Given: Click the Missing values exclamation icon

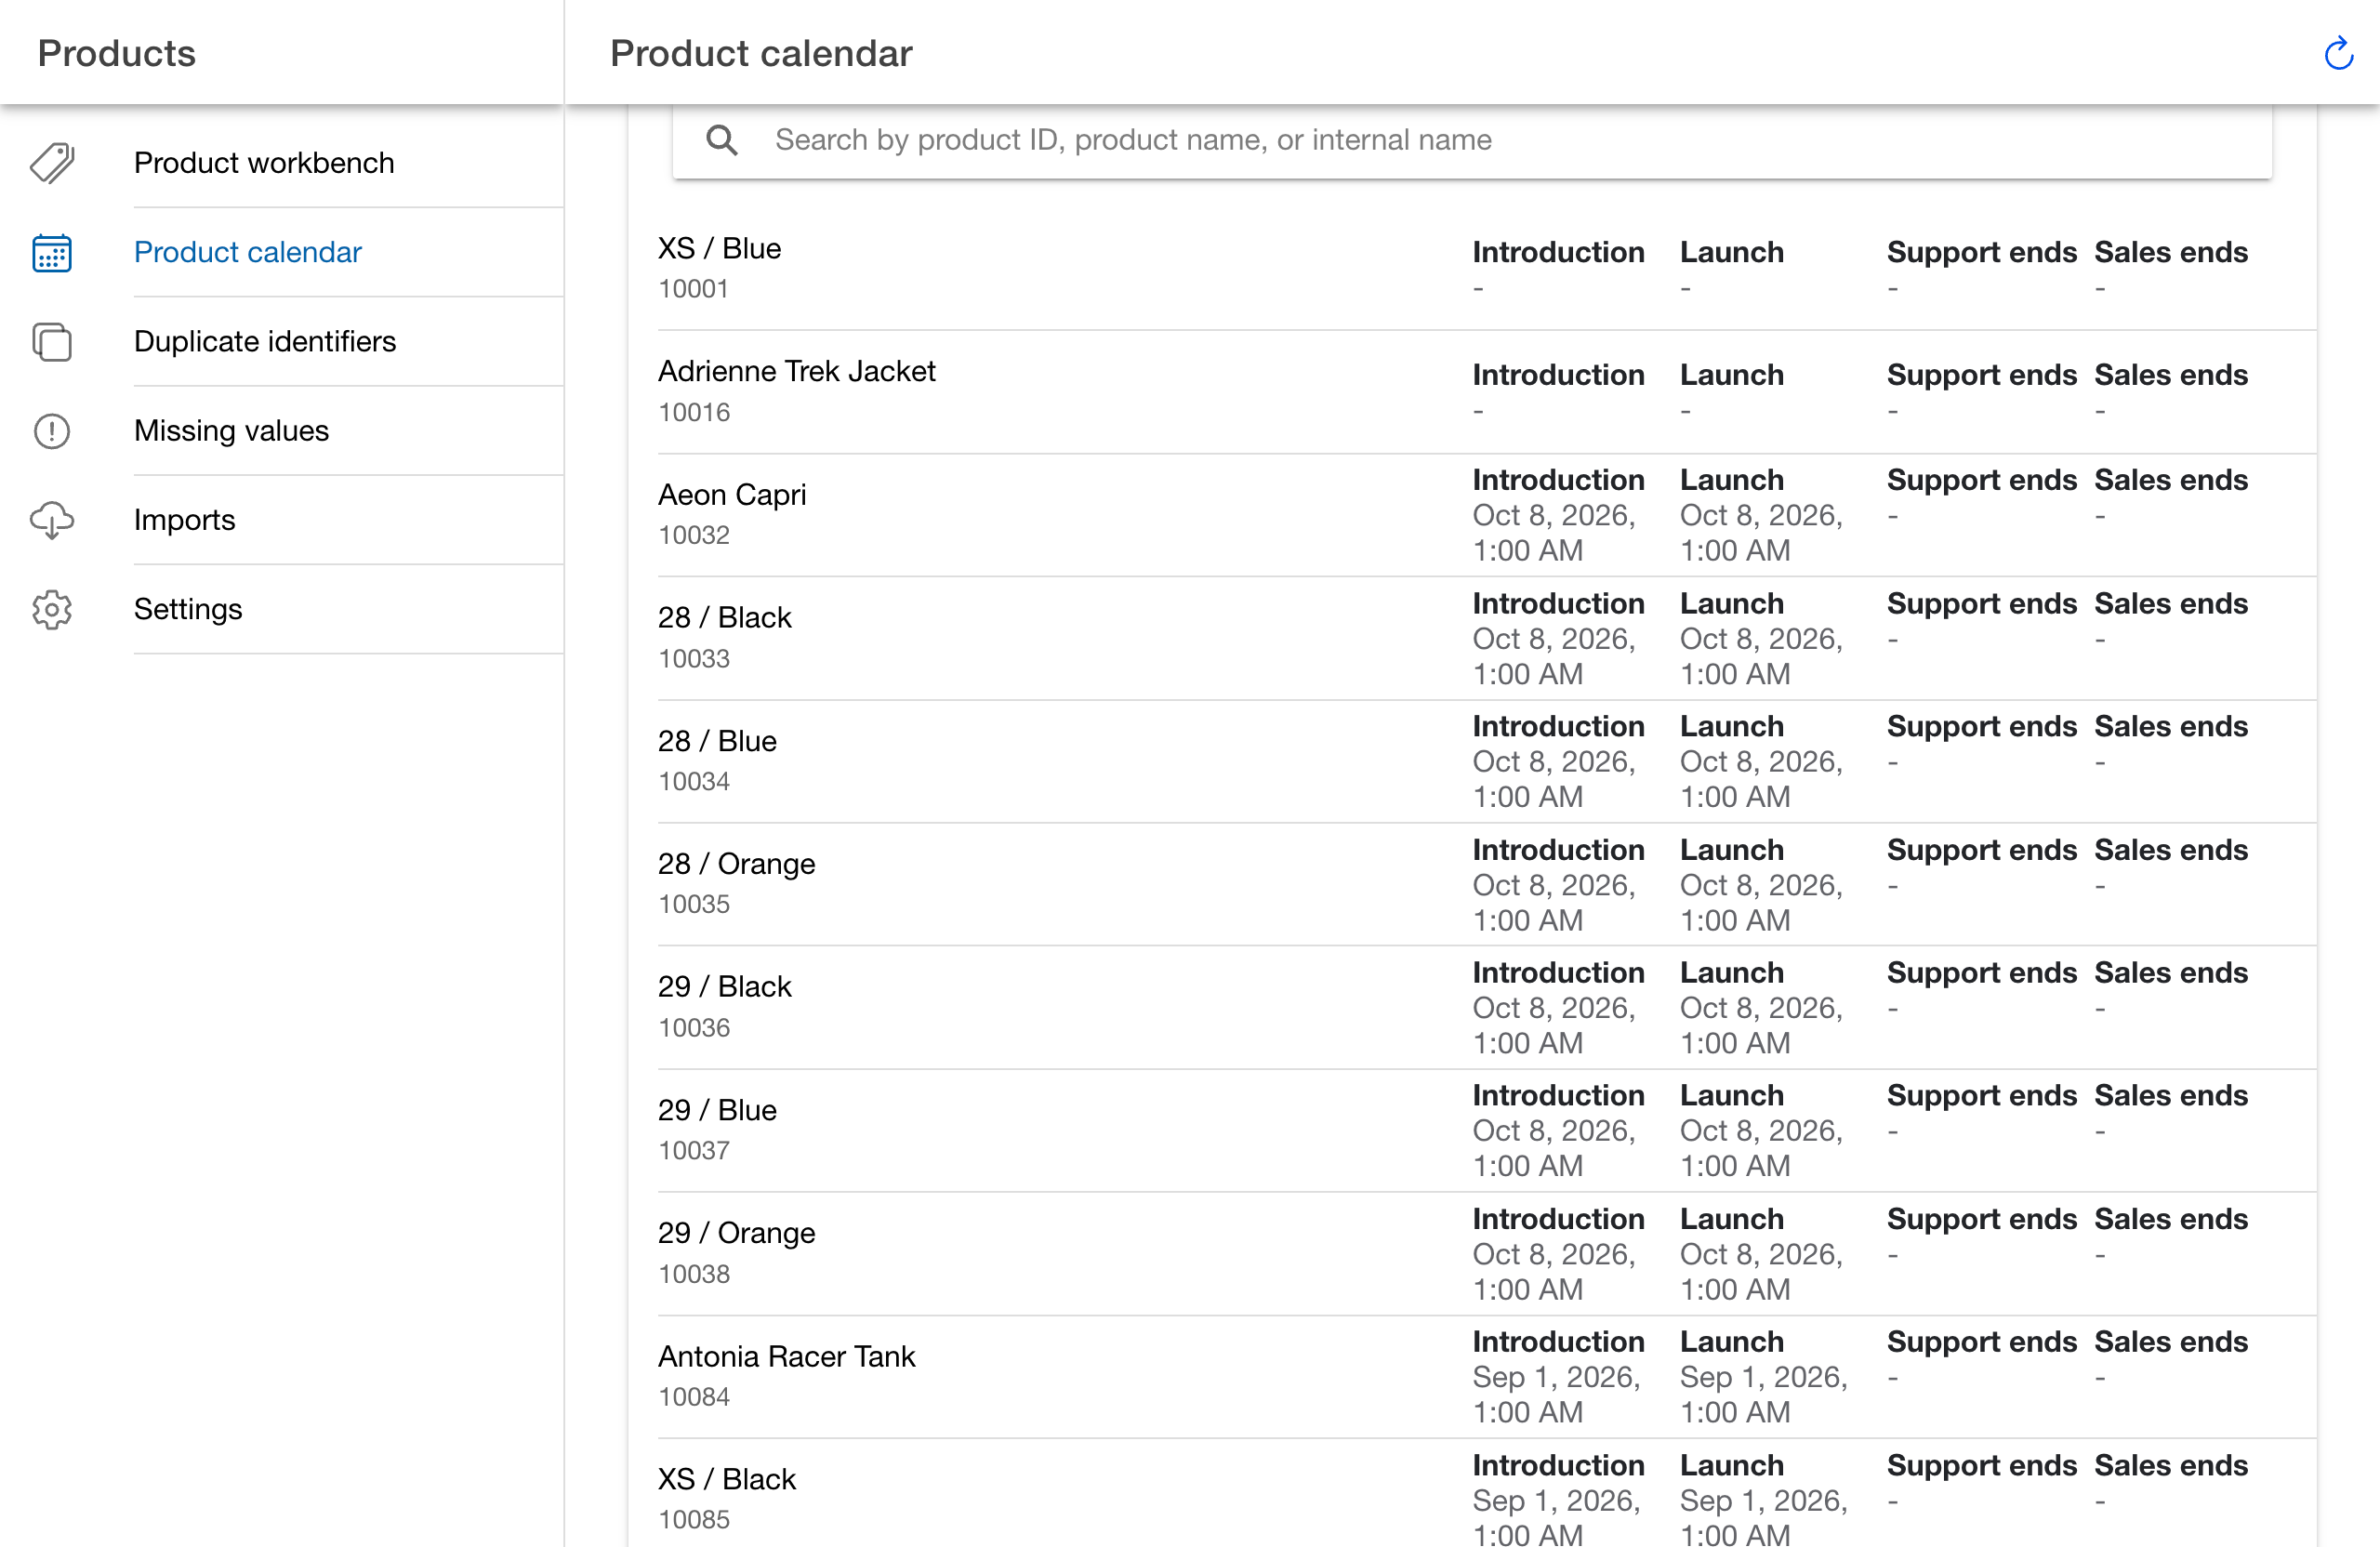Looking at the screenshot, I should [52, 431].
